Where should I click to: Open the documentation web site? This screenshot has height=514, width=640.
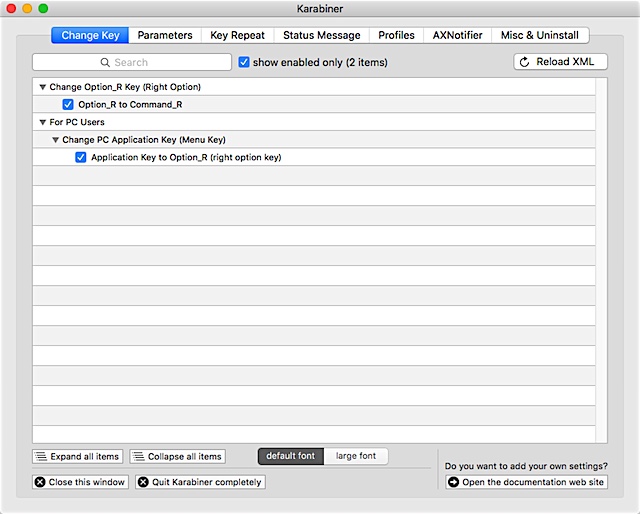click(x=527, y=482)
